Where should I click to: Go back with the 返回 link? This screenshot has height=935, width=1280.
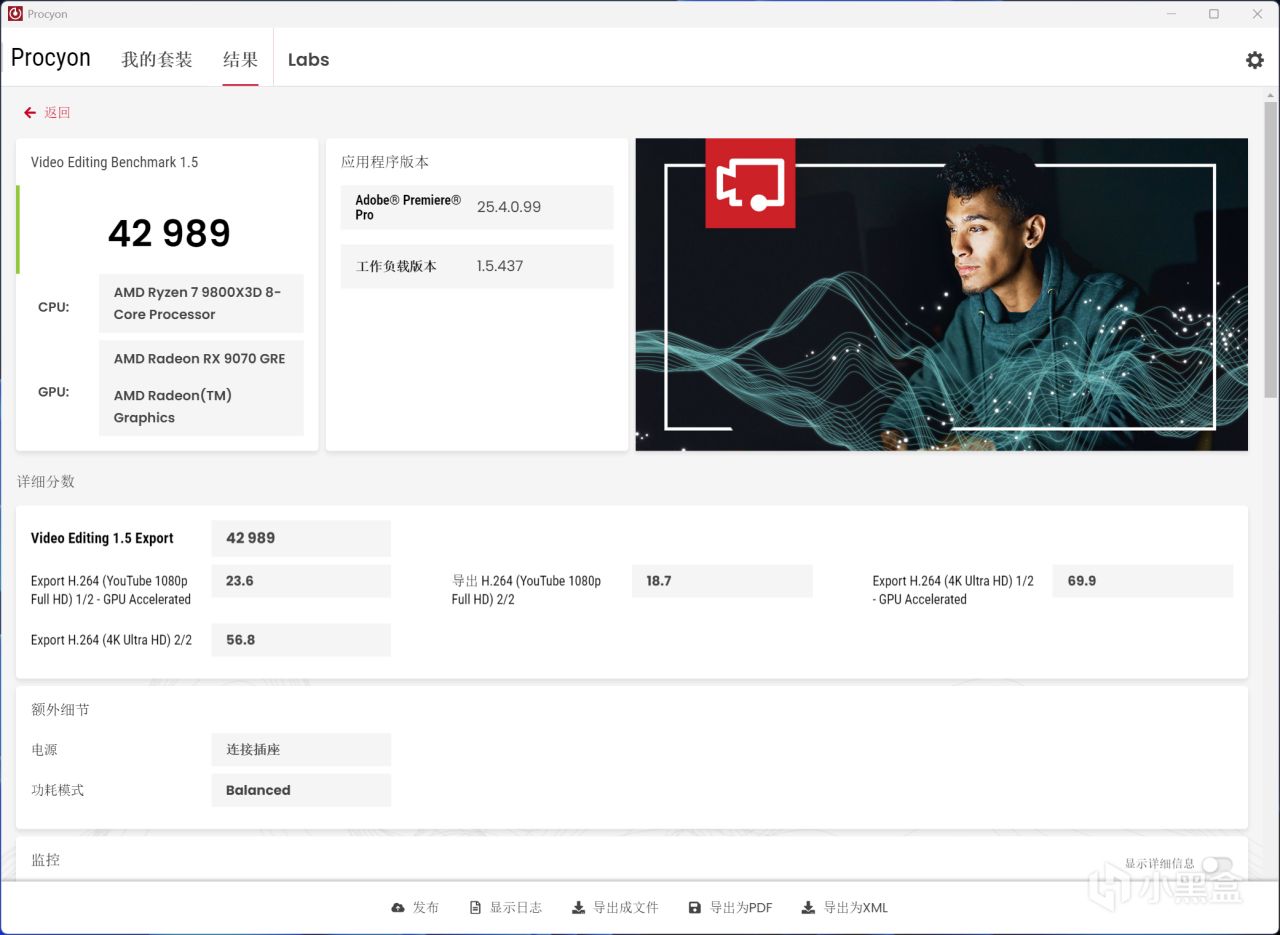[x=57, y=113]
